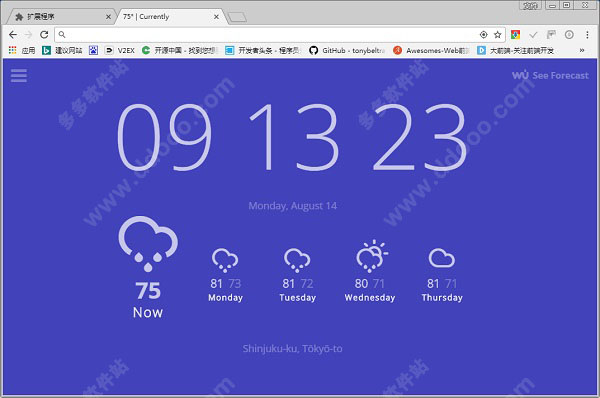The height and width of the screenshot is (398, 600).
Task: Click Wednesday's sun and rain icon
Action: pos(372,256)
